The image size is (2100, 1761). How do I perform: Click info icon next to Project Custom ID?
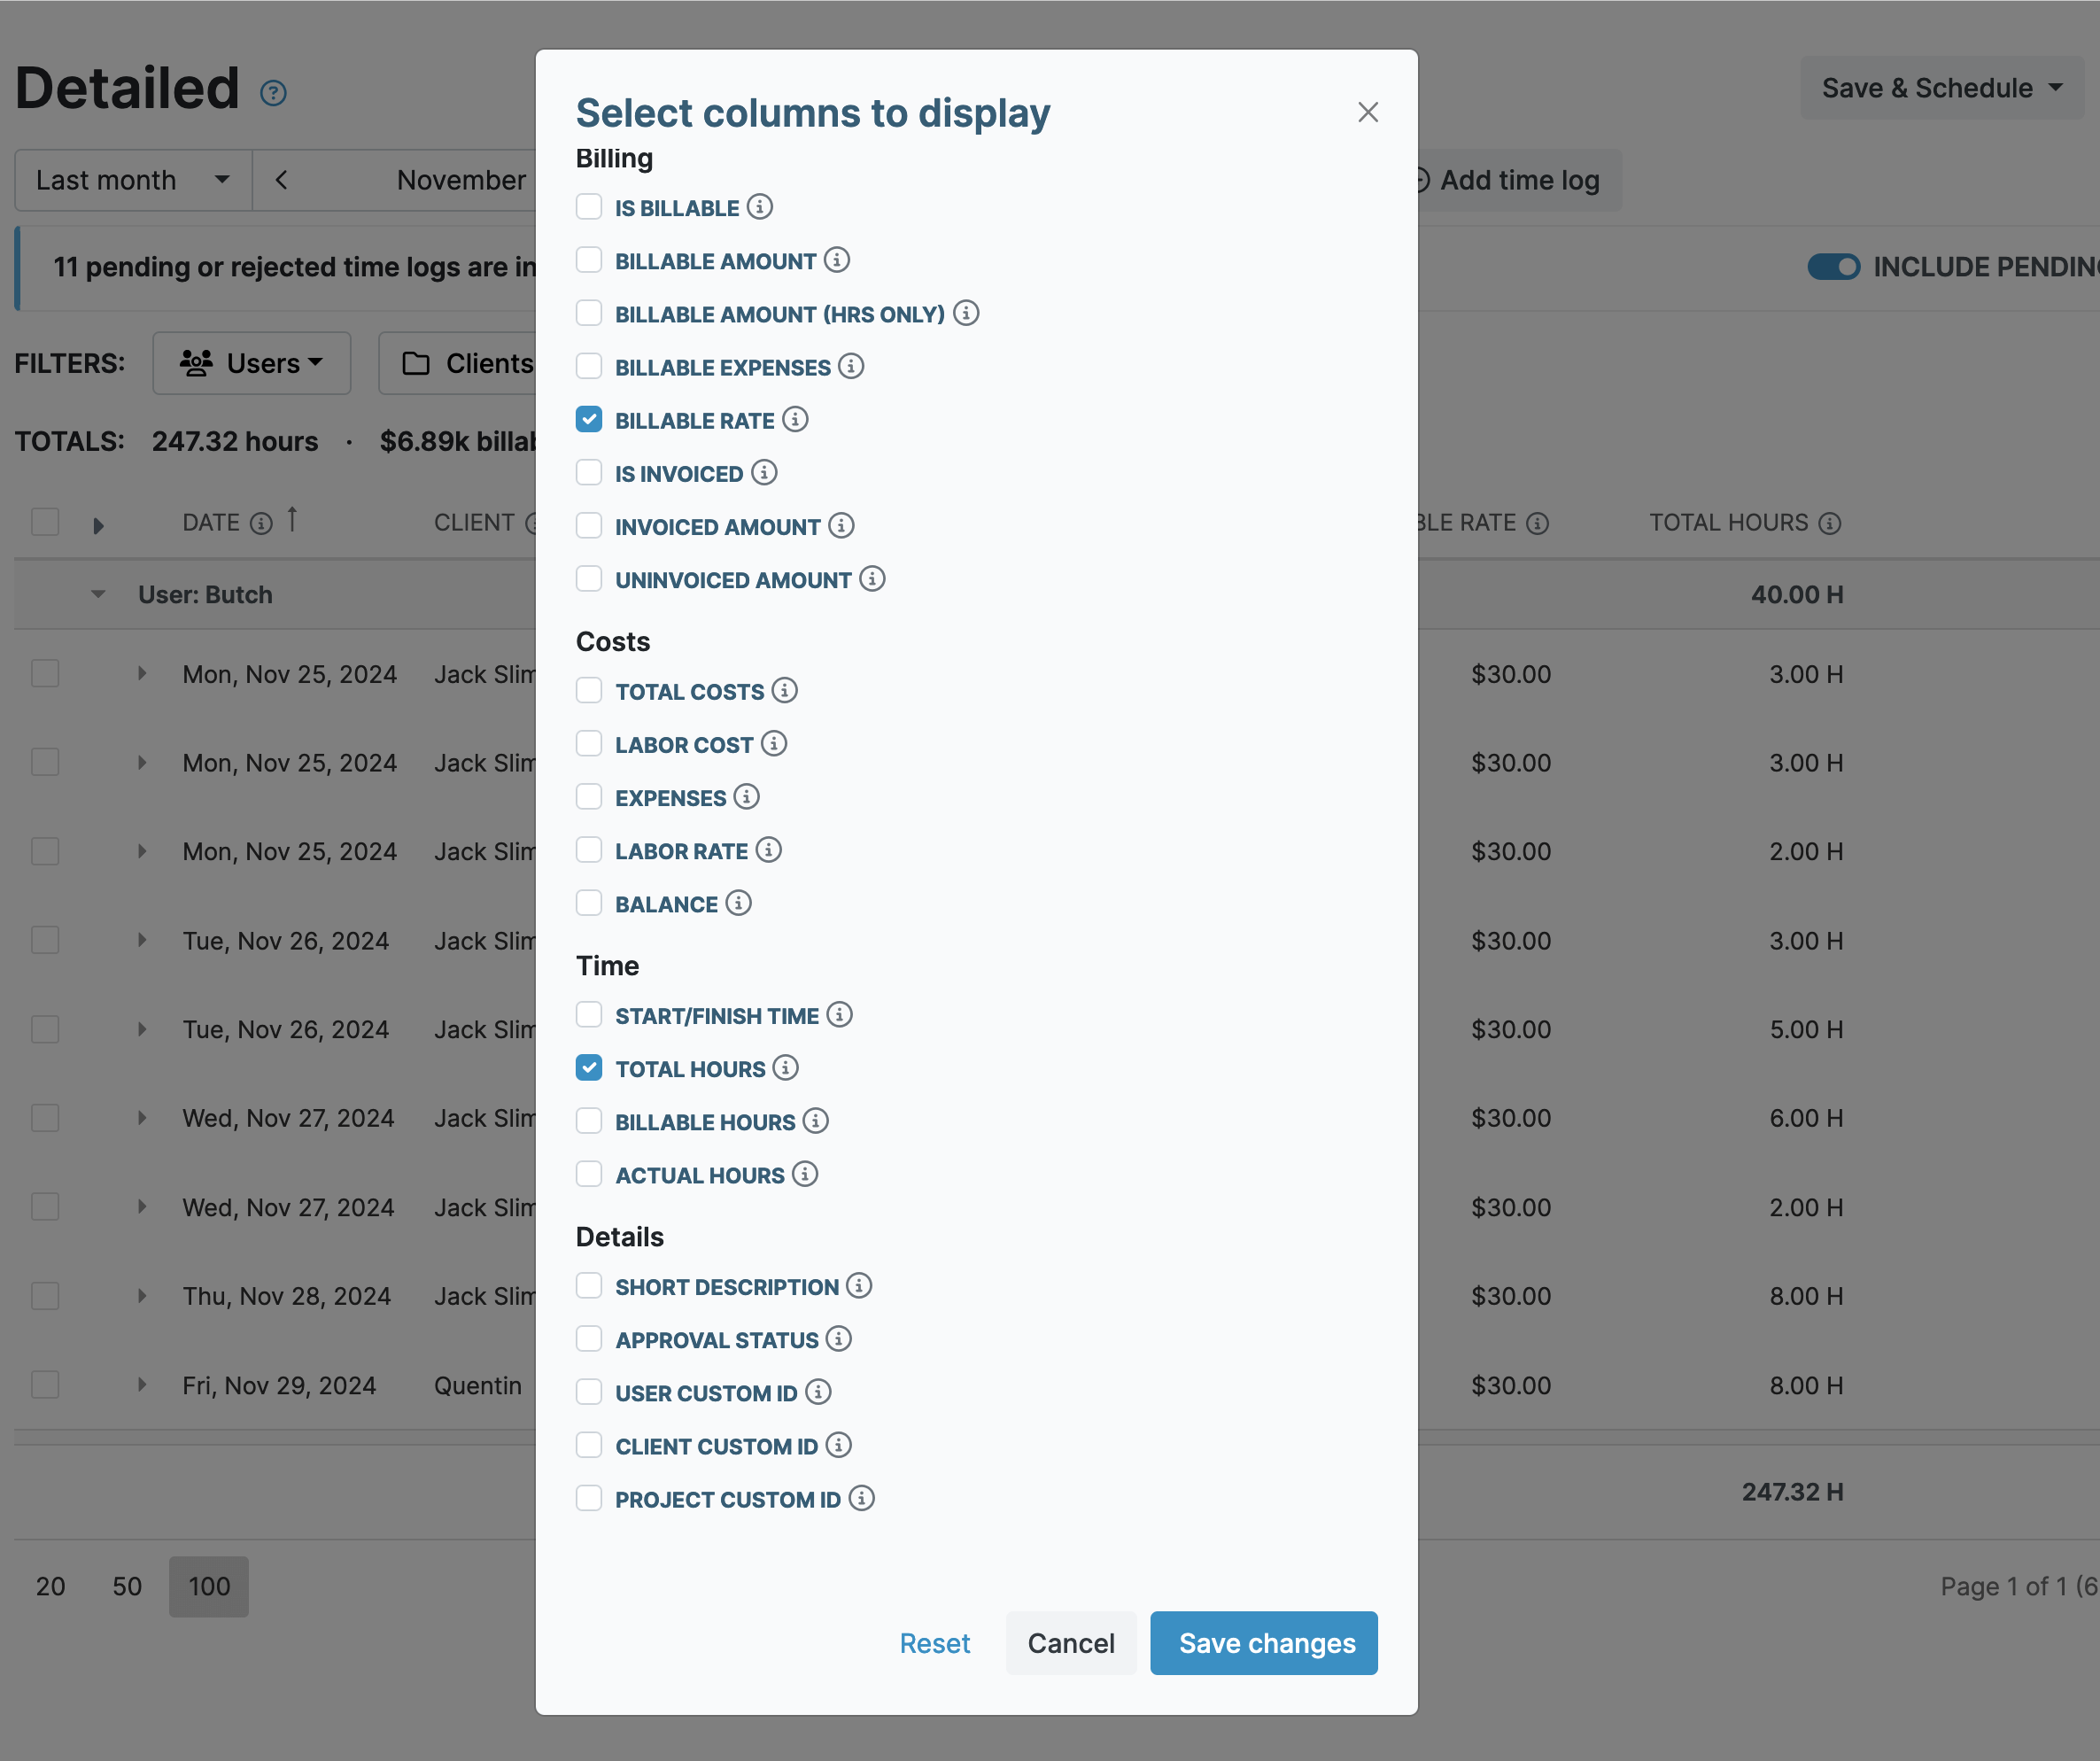point(861,1498)
